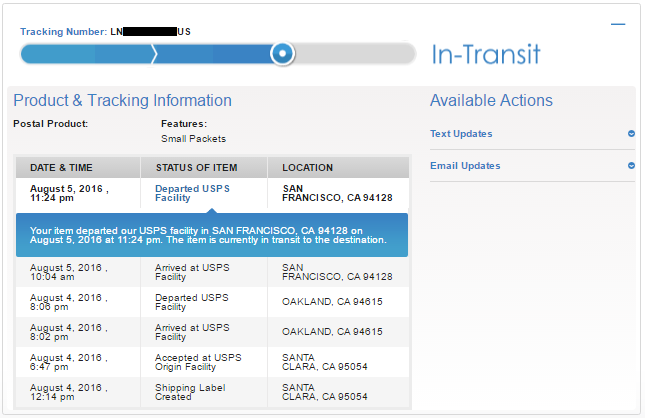645x418 pixels.
Task: Click the Product & Tracking Information heading
Action: coord(123,101)
